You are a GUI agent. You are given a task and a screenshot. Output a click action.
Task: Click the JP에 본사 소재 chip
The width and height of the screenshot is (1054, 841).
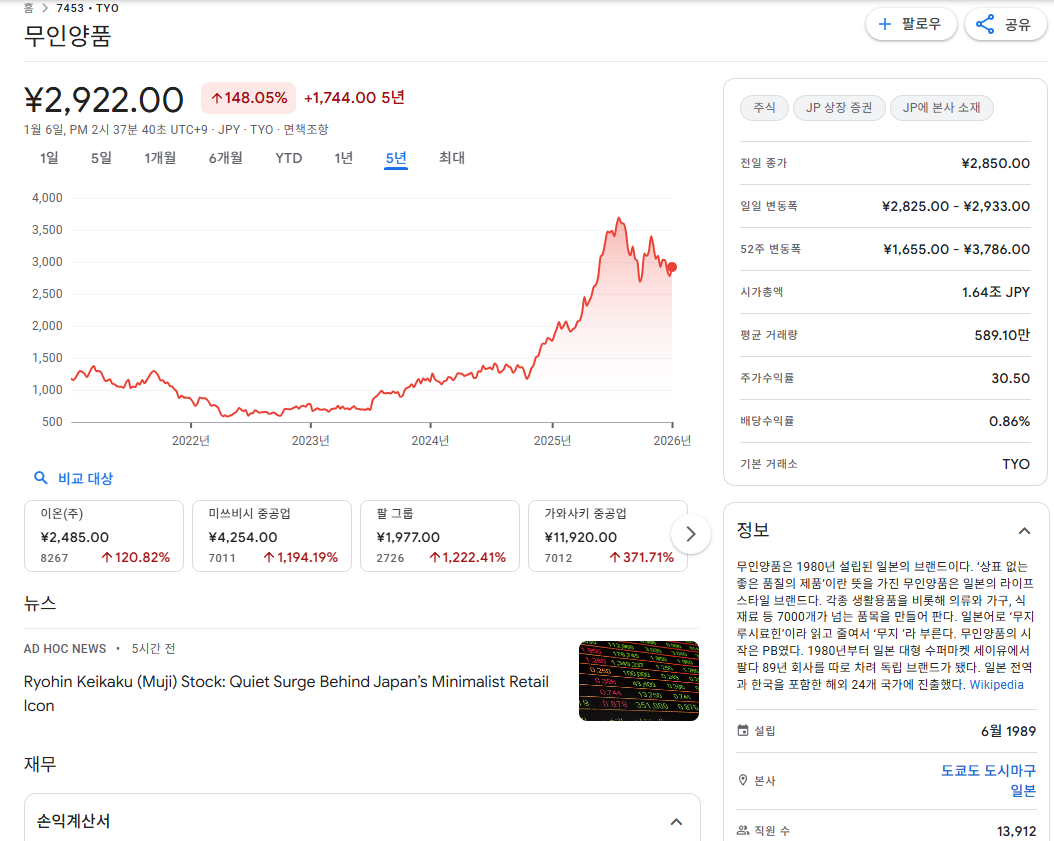click(x=941, y=108)
